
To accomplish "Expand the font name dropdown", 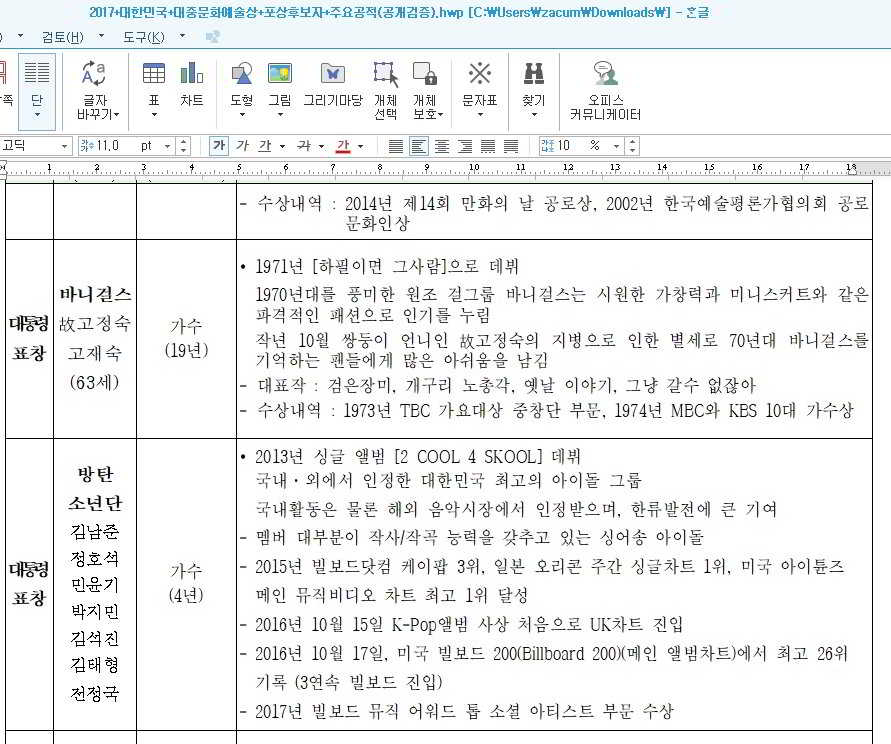I will pos(65,146).
